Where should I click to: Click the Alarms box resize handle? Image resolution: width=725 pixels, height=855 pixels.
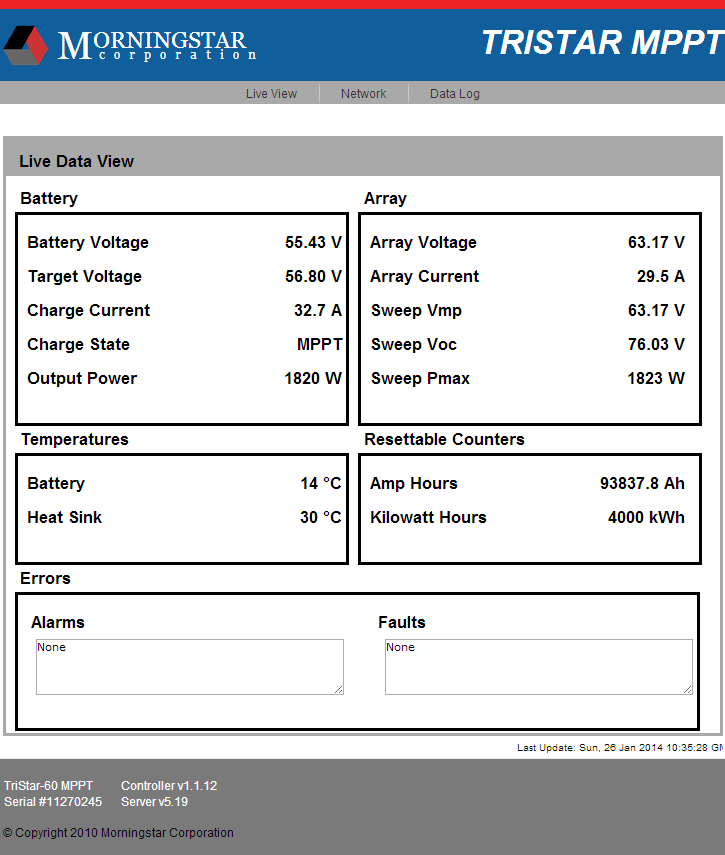tap(338, 689)
